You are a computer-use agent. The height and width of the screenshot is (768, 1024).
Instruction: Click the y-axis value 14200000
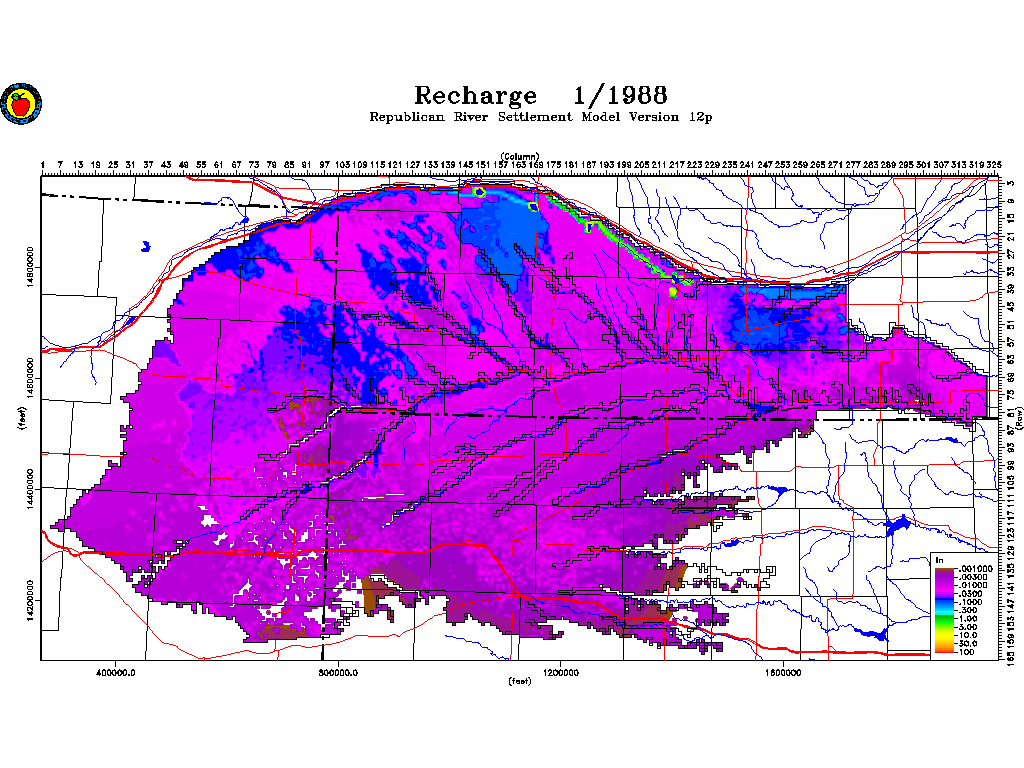[31, 600]
